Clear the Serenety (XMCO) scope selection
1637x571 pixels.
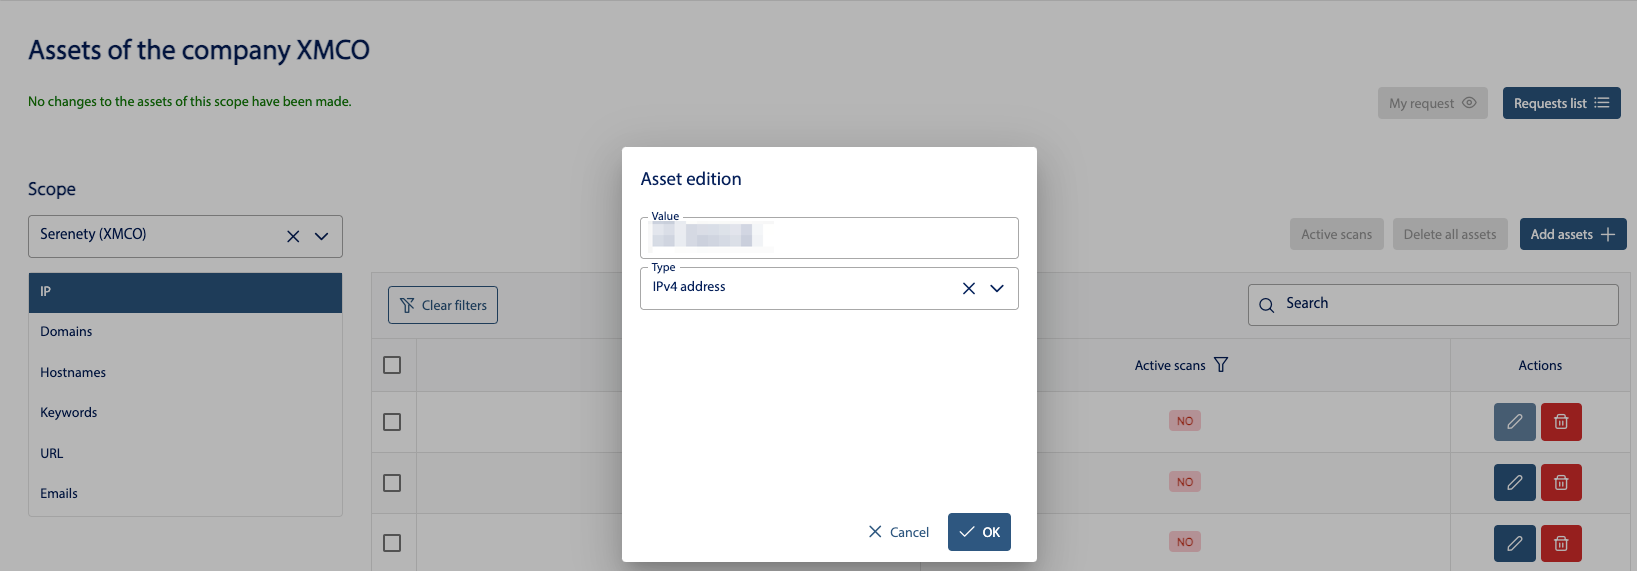pyautogui.click(x=293, y=237)
